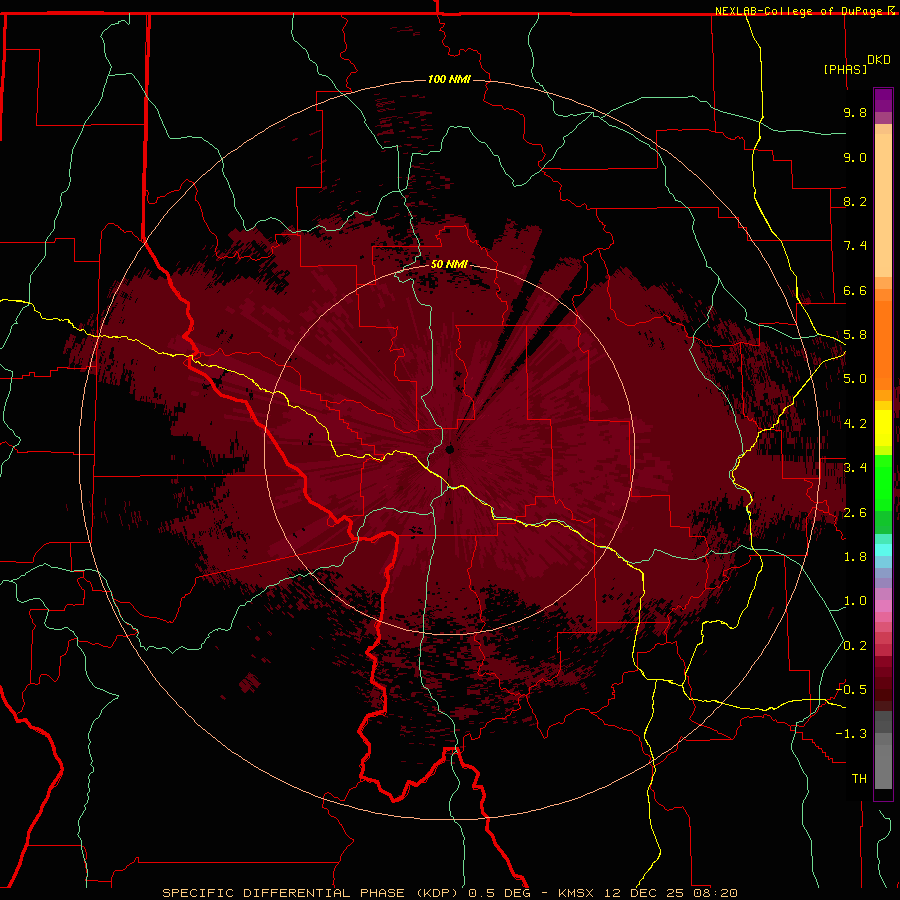Click the 9.0 scale label
The image size is (900, 900).
[x=855, y=157]
